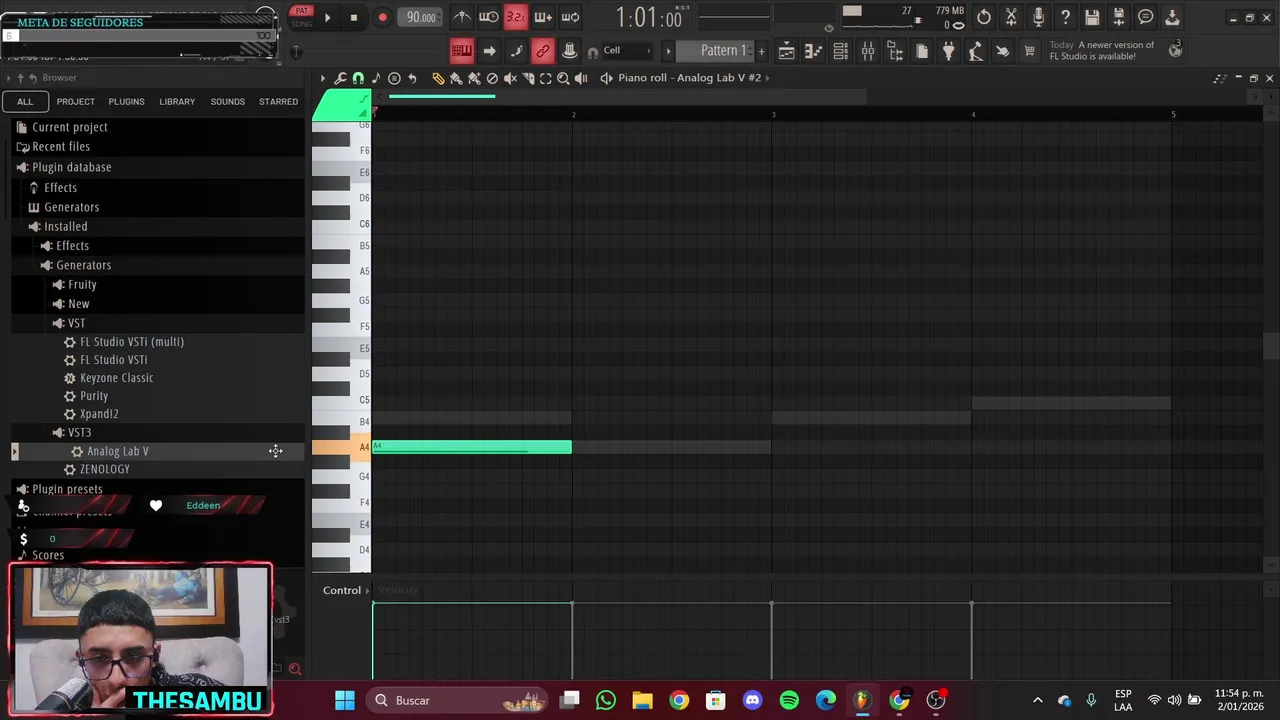
Task: Open the Mixer icon
Action: (868, 51)
